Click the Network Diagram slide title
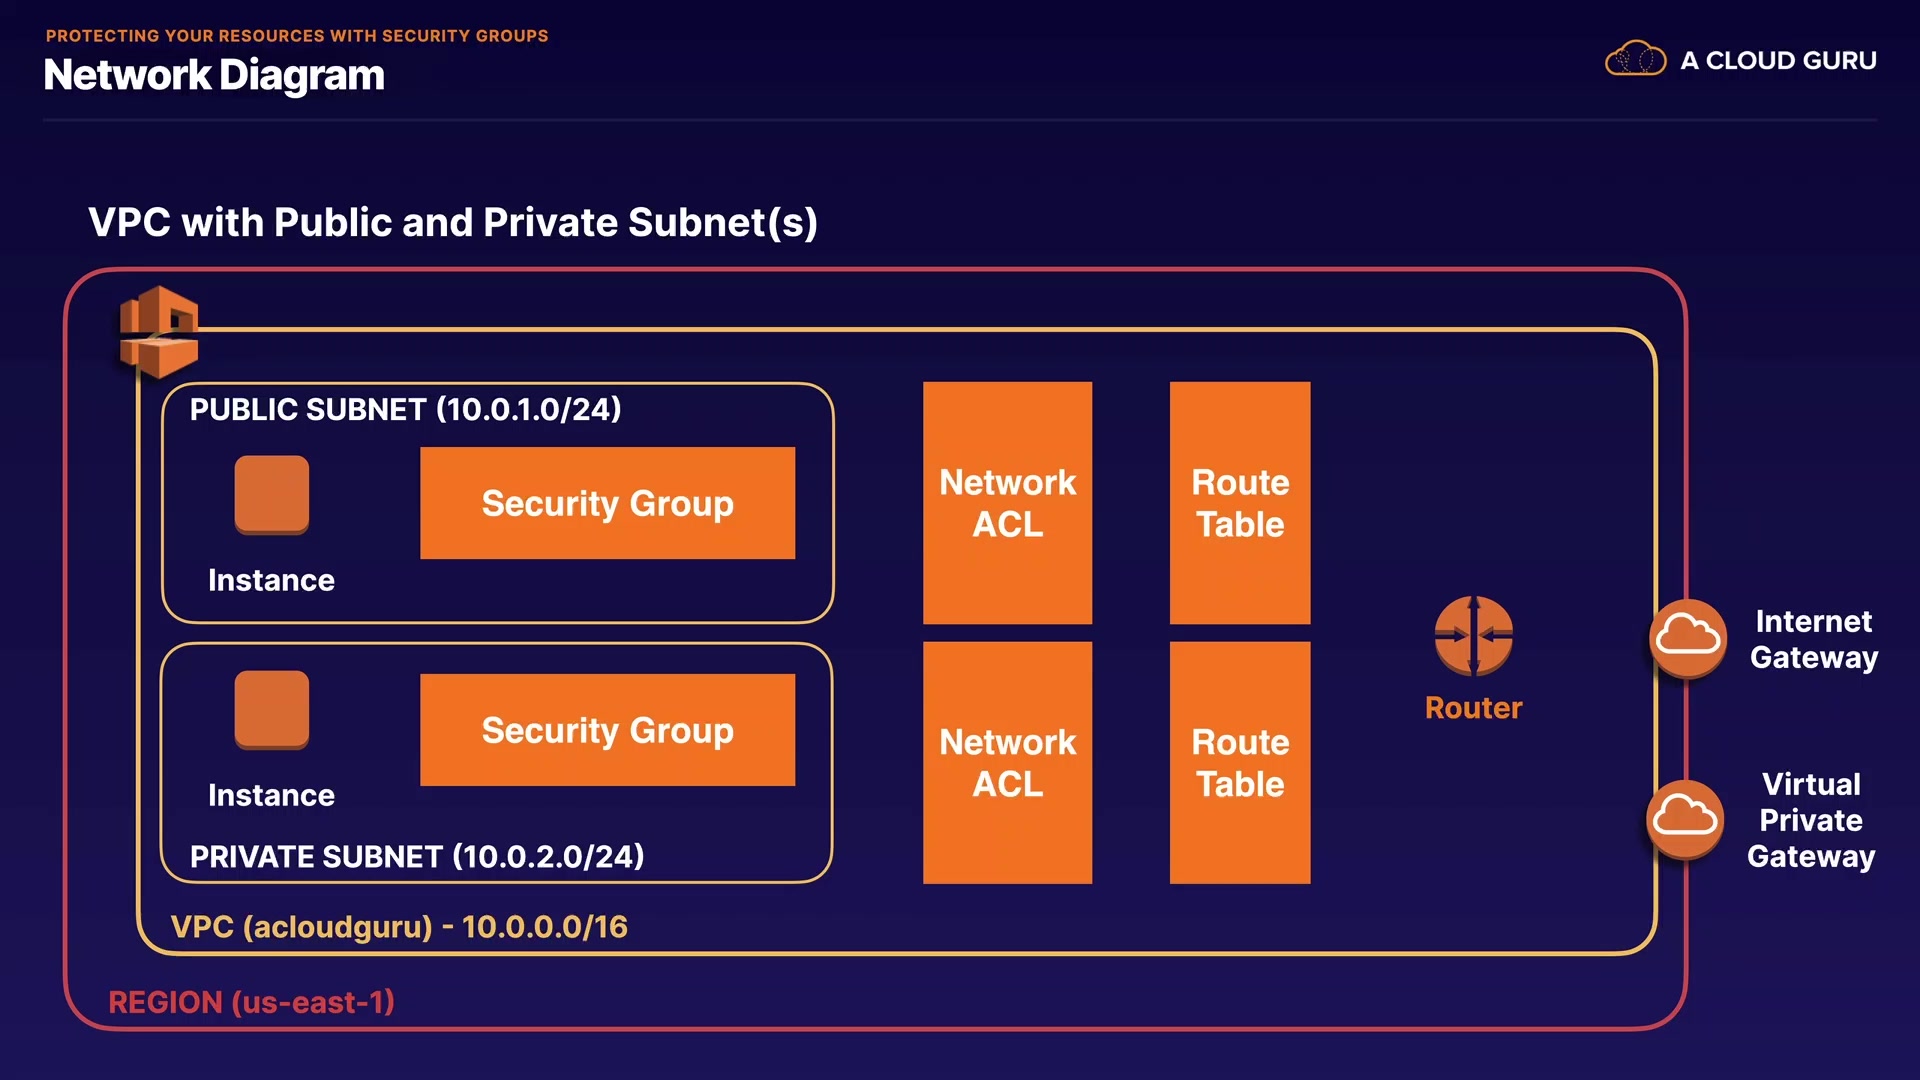The image size is (1920, 1080). point(214,75)
